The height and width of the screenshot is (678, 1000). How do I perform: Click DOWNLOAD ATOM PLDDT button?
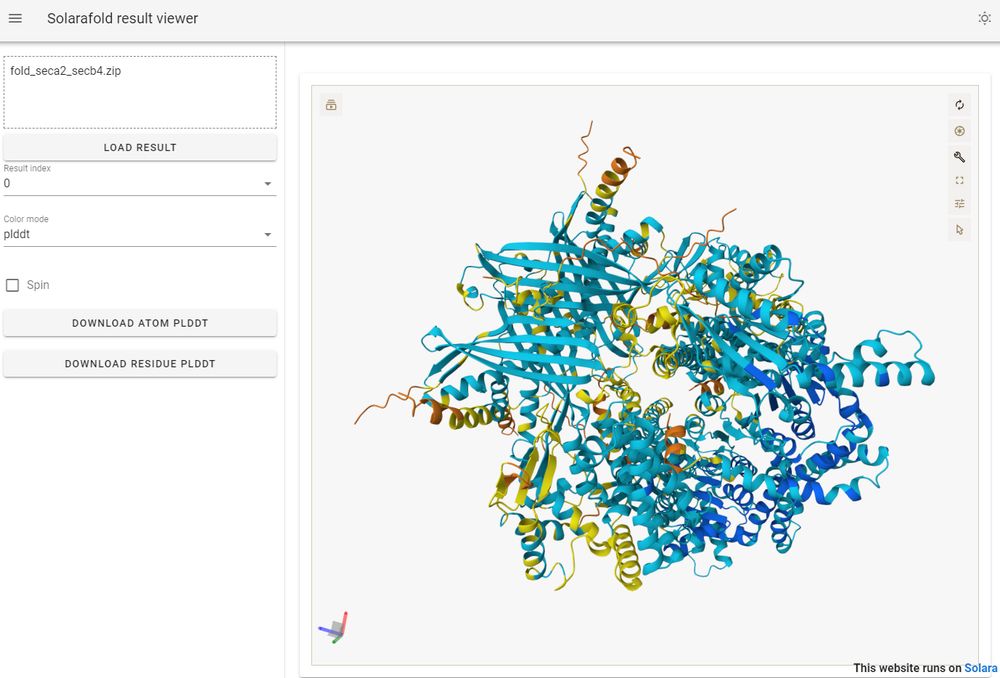pos(140,323)
